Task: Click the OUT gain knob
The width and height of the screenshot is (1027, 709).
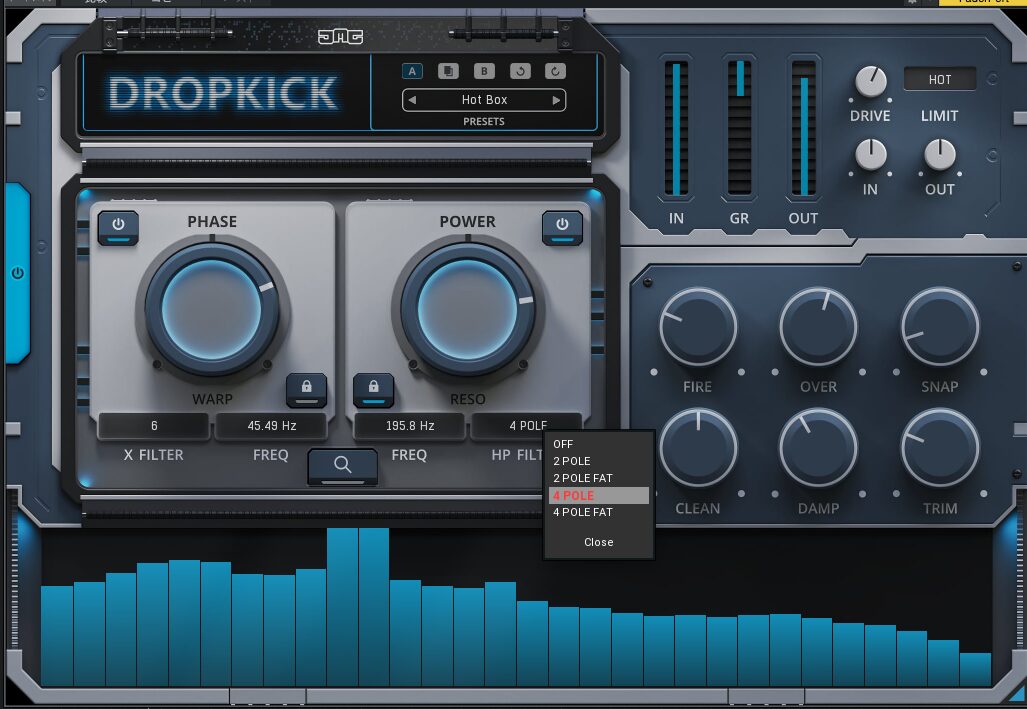Action: tap(940, 155)
